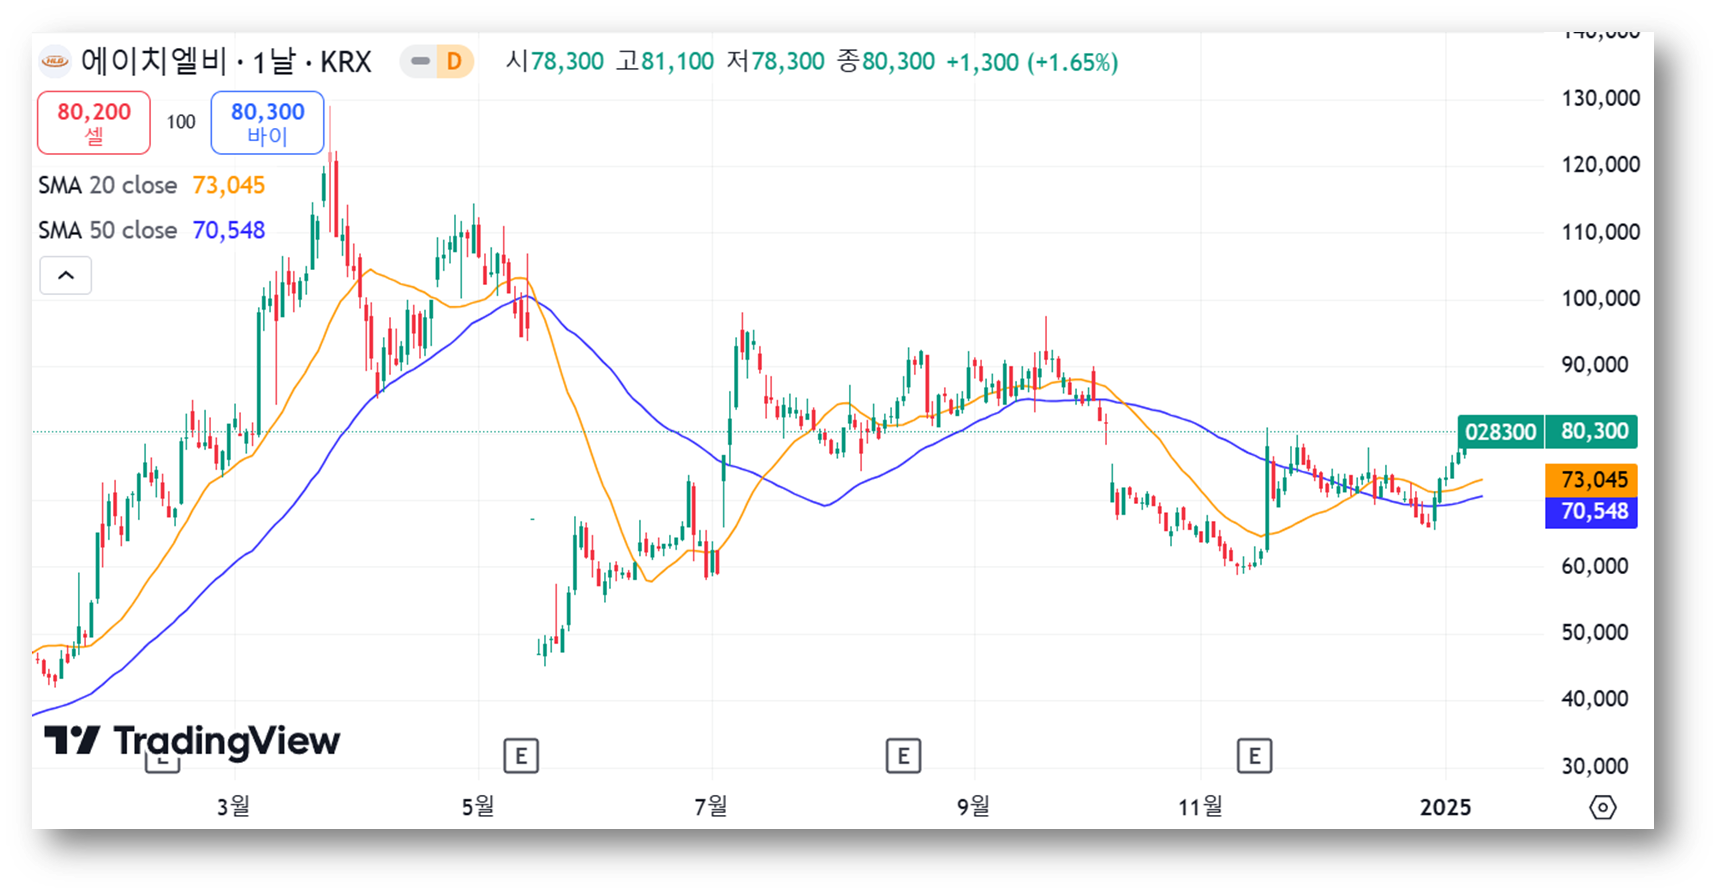Click the HLB stock logo icon

[54, 61]
